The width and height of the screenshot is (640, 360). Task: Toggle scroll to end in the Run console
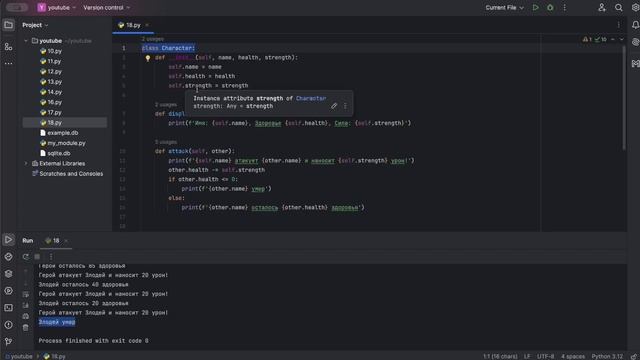point(26,305)
